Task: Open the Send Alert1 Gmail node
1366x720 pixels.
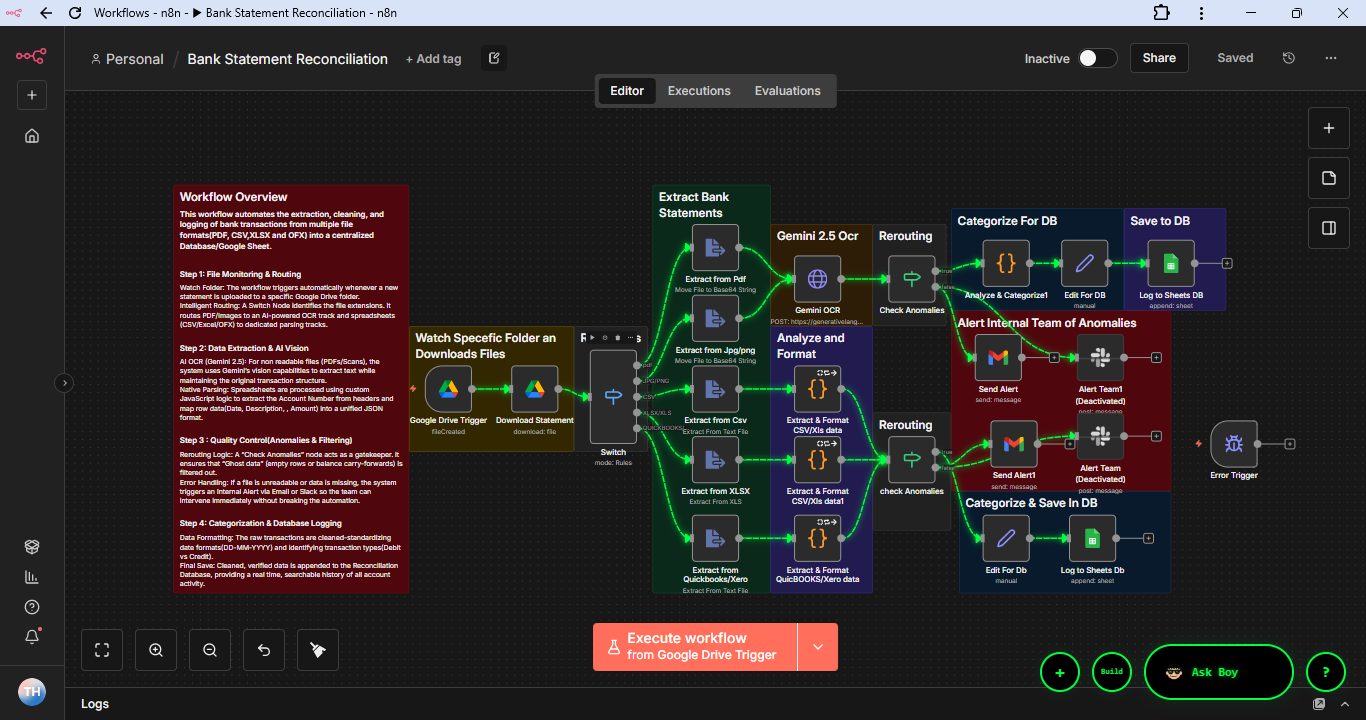Action: point(1014,444)
